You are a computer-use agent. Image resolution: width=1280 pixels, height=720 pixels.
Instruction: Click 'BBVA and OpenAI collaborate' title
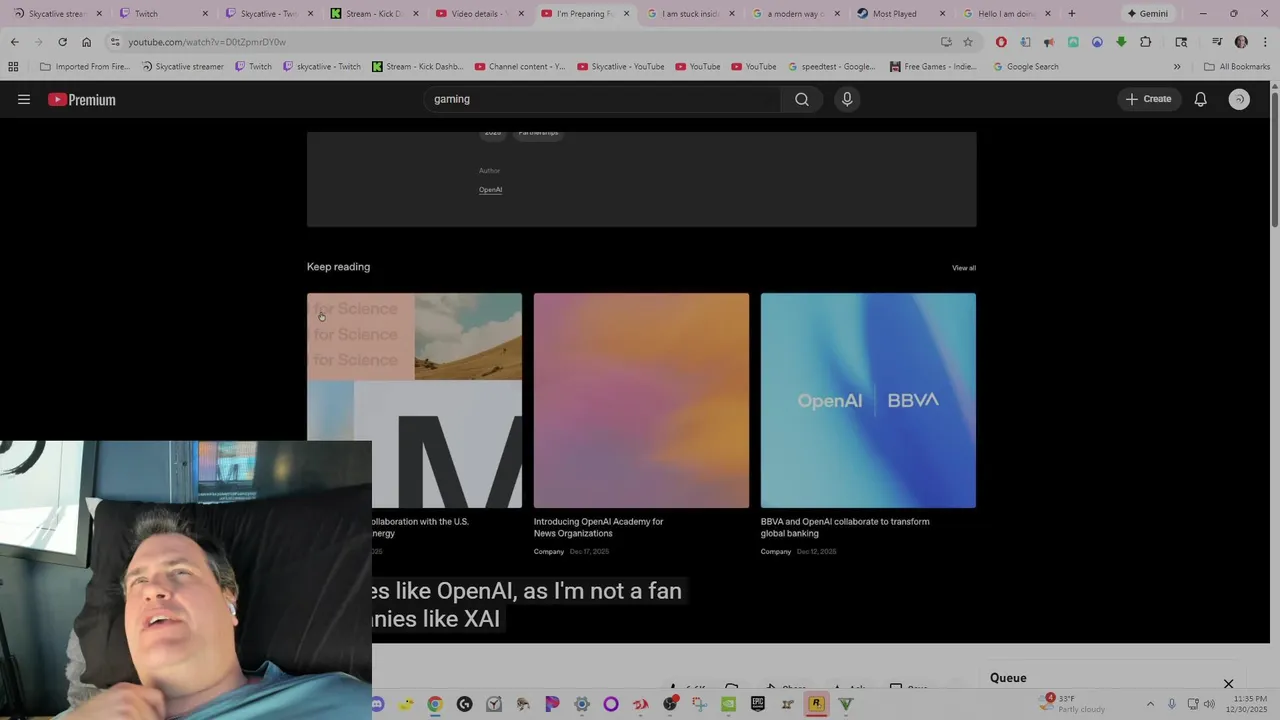coord(845,527)
